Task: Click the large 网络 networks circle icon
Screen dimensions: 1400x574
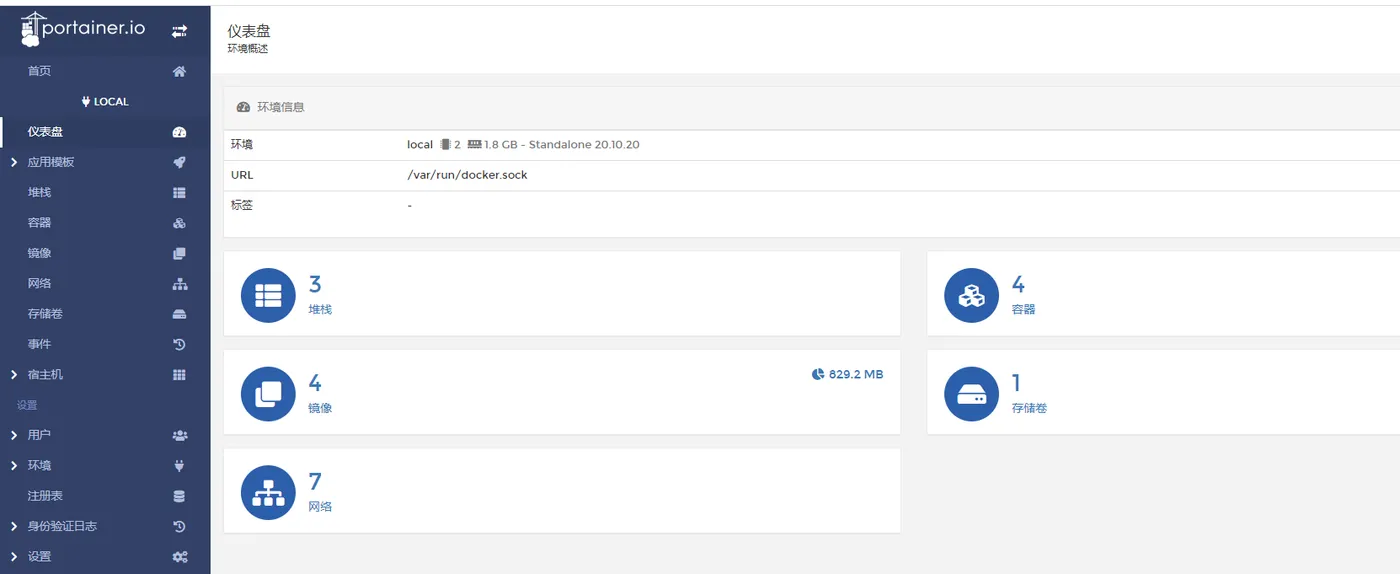Action: (268, 493)
